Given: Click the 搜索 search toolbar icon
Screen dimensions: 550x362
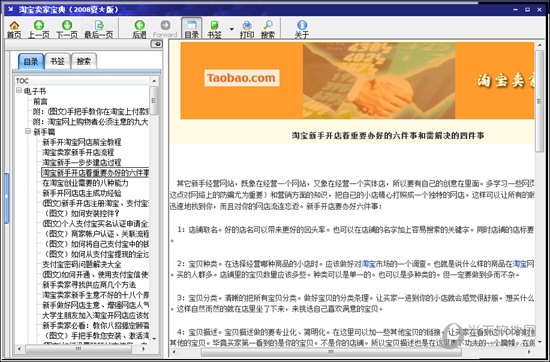Looking at the screenshot, I should [x=268, y=29].
